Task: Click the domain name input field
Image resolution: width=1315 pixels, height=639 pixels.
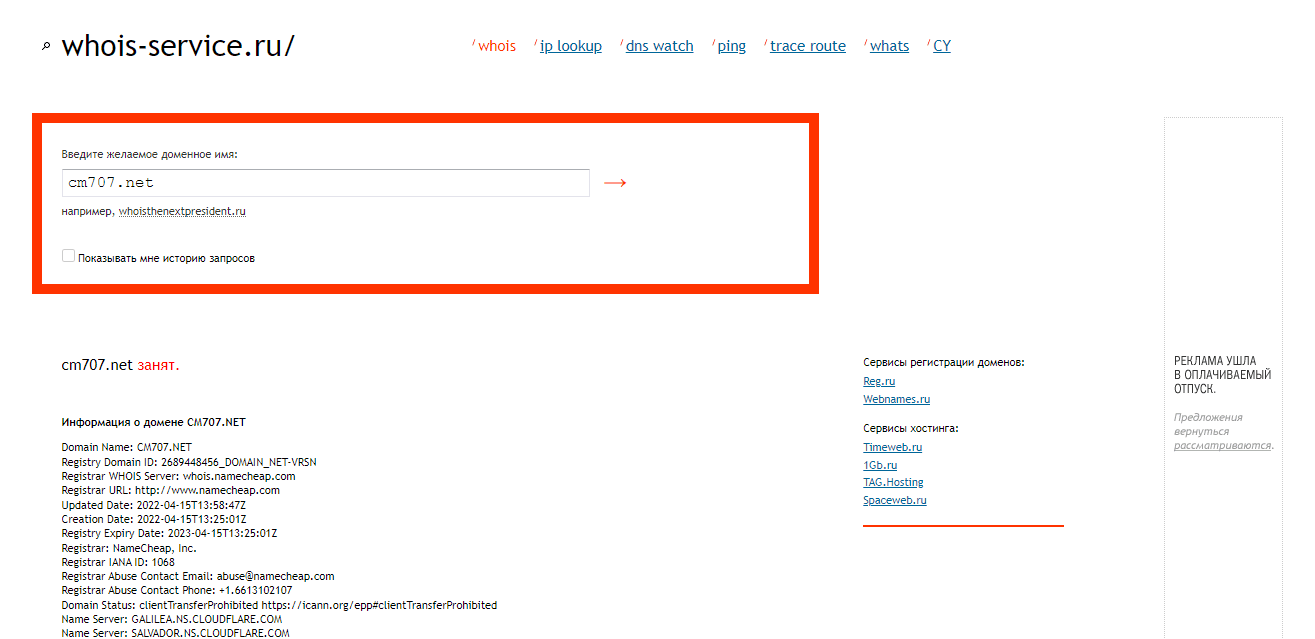Action: click(x=325, y=183)
